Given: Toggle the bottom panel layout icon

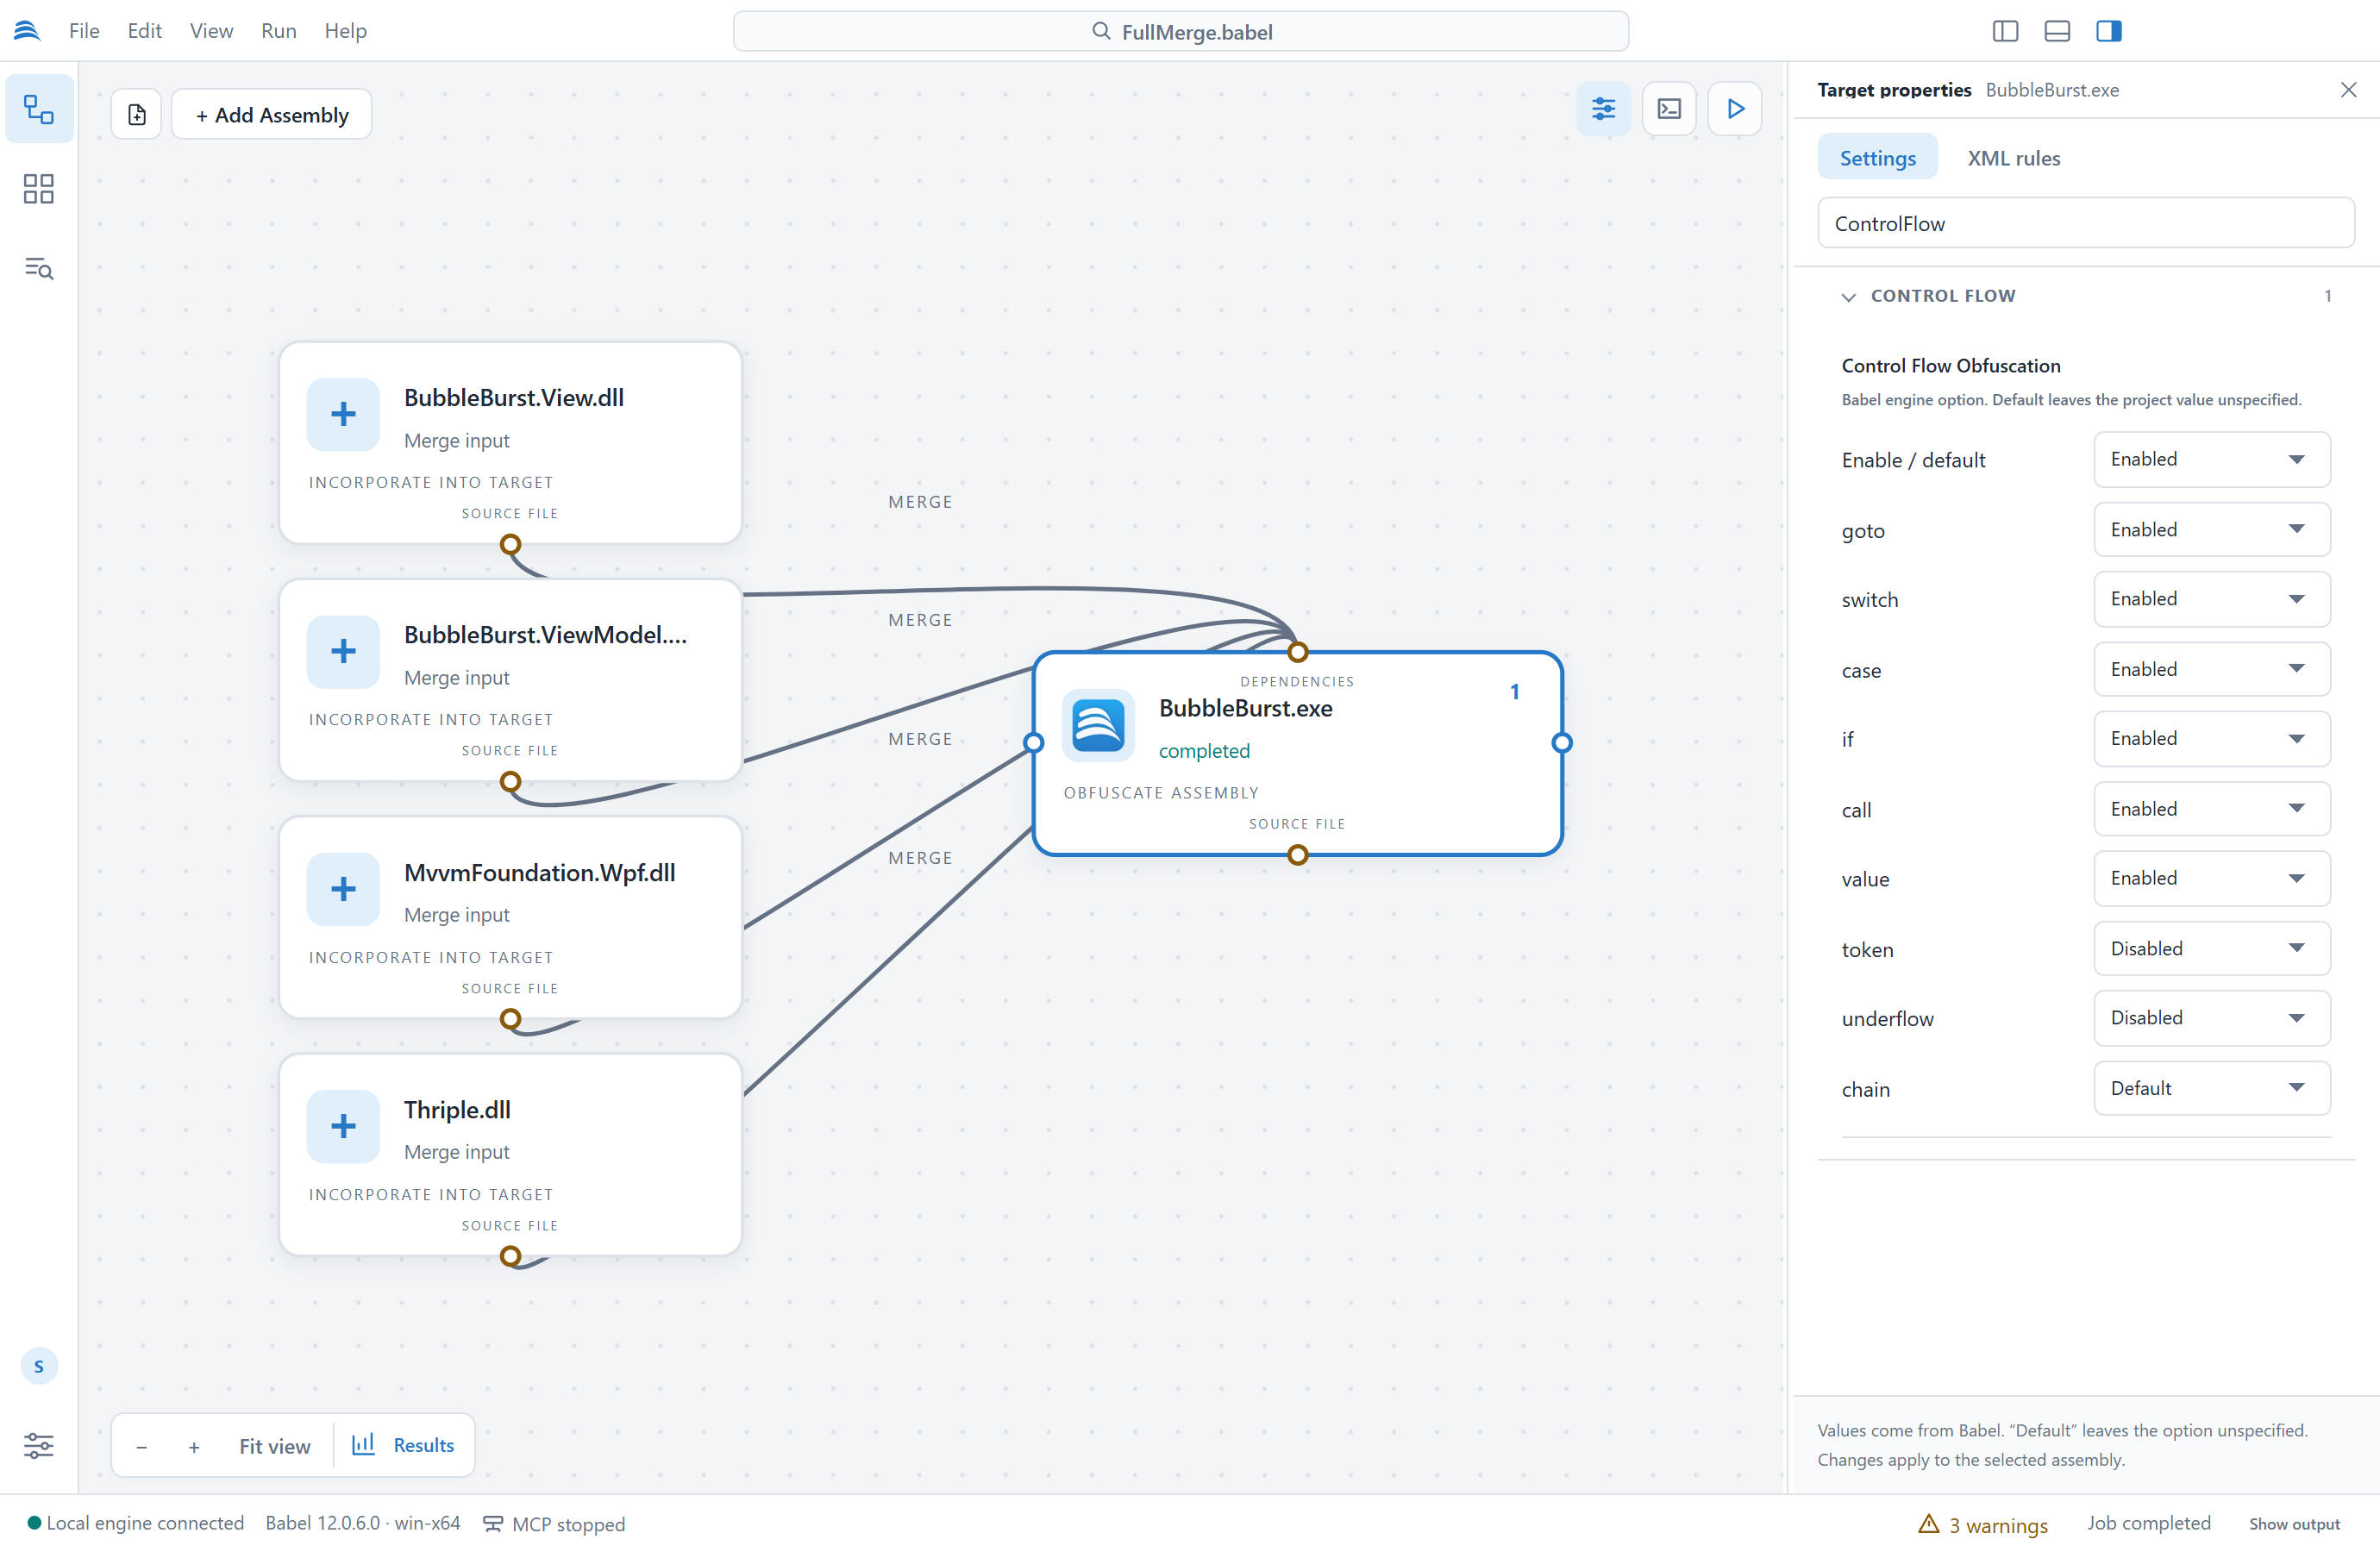Looking at the screenshot, I should (x=2057, y=31).
